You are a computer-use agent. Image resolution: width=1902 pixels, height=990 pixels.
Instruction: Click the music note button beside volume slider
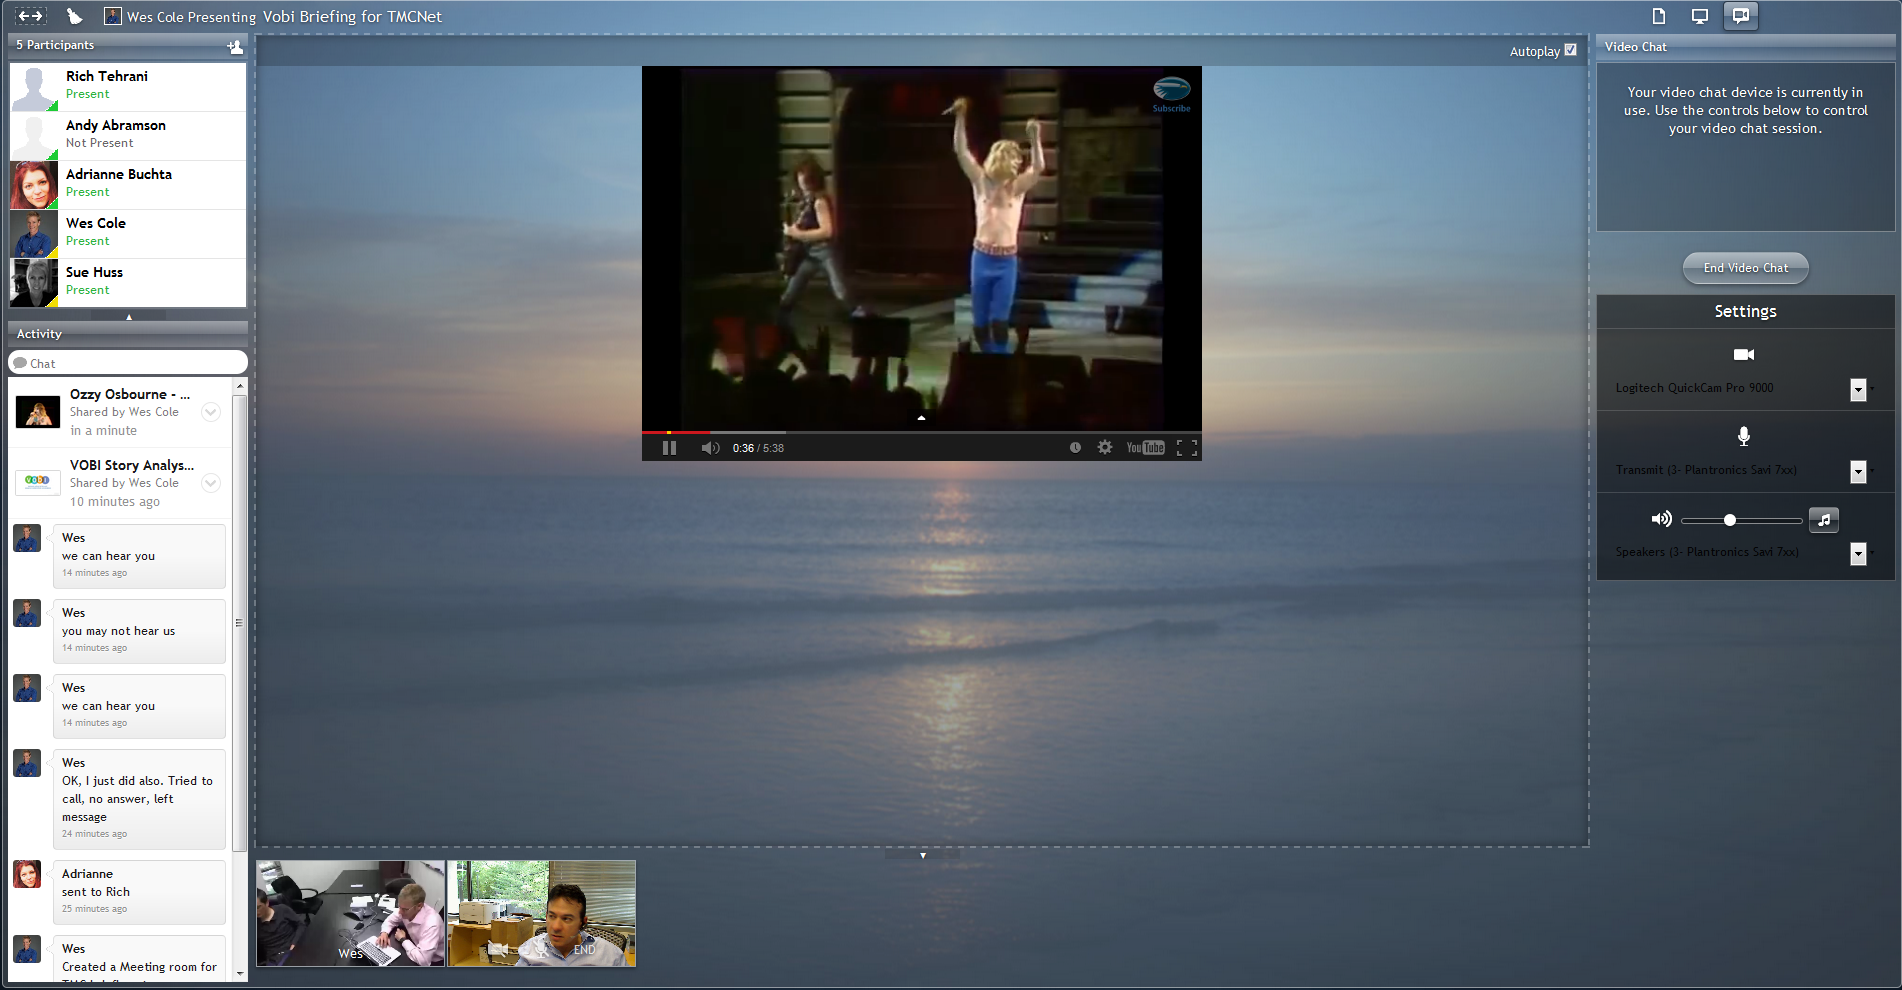pyautogui.click(x=1824, y=520)
